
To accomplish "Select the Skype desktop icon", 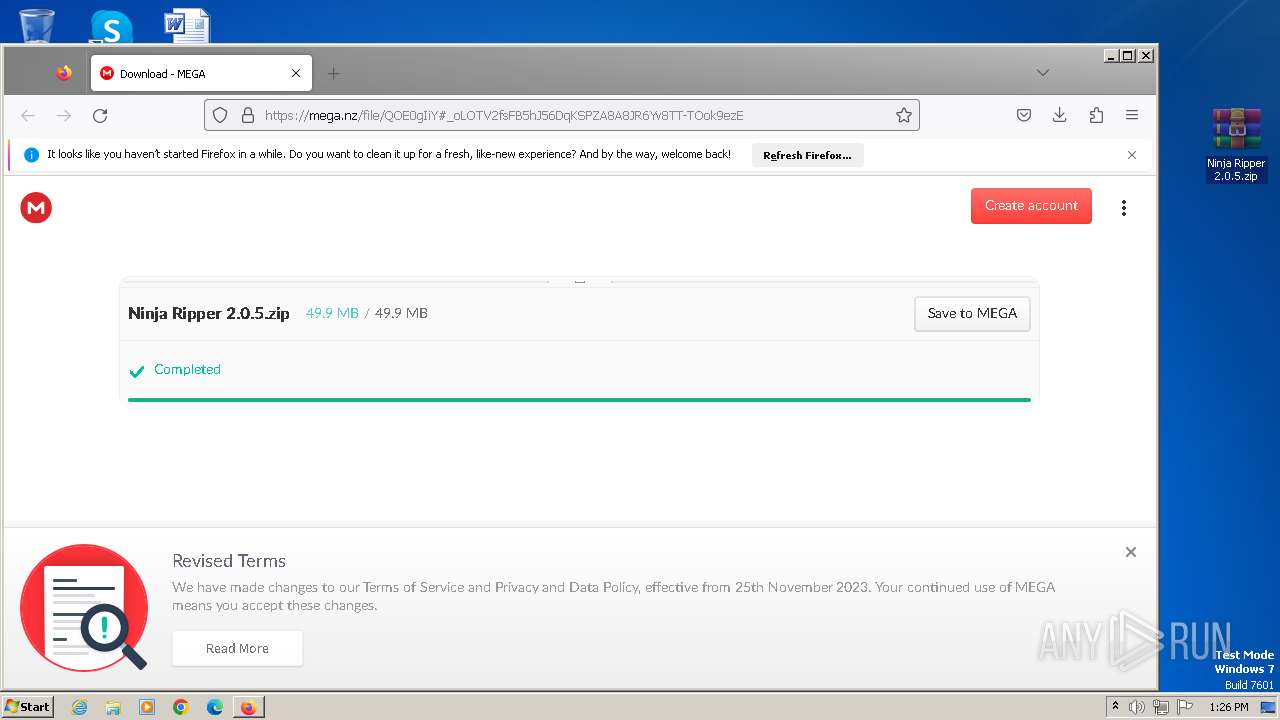I will pyautogui.click(x=111, y=27).
